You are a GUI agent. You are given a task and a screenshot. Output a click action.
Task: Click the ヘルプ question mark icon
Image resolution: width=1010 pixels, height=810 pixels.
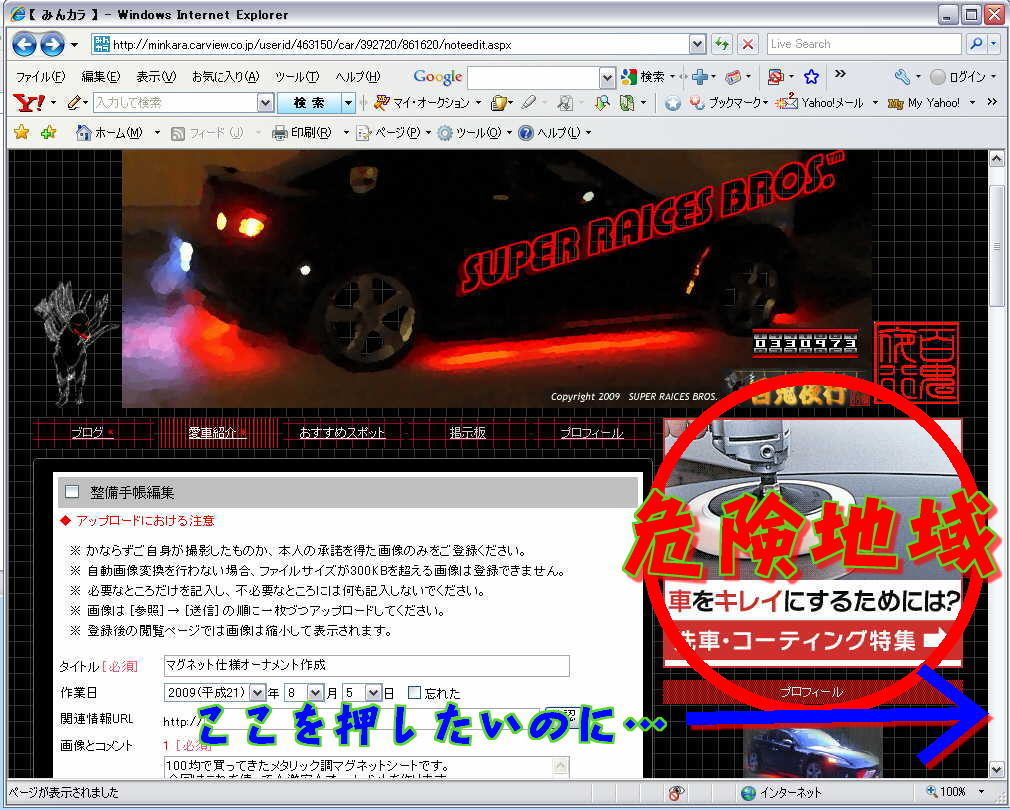526,133
